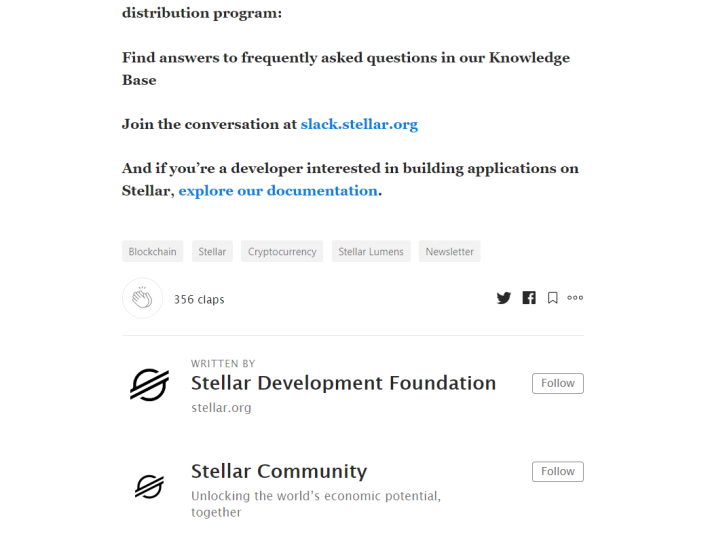Follow Stellar Development Foundation
This screenshot has height=541, width=710.
558,383
